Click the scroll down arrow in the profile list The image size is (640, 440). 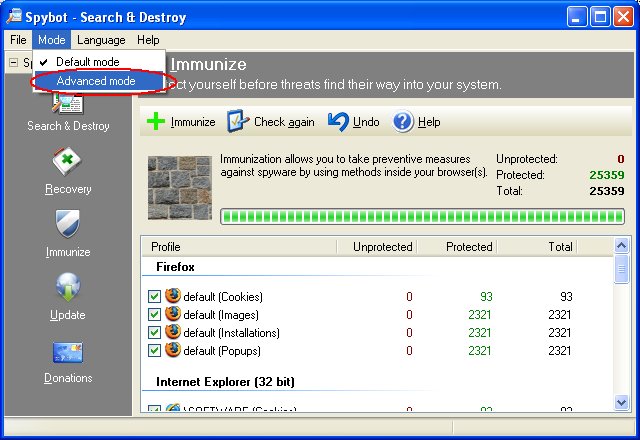pyautogui.click(x=621, y=402)
